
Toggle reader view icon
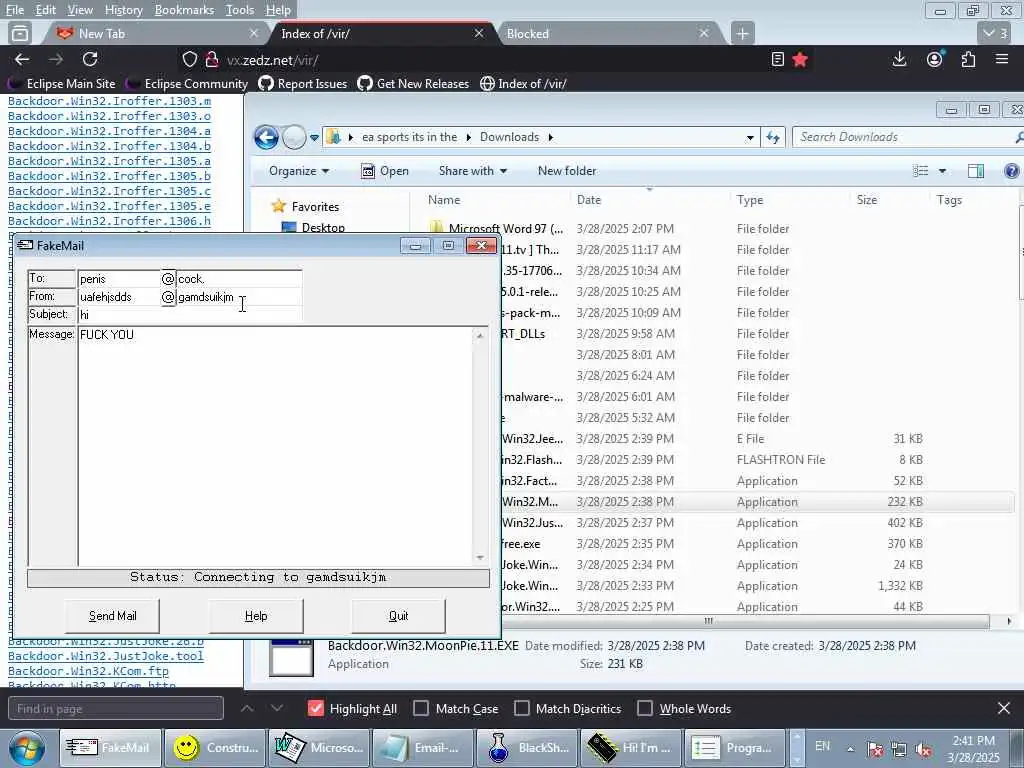[x=777, y=59]
